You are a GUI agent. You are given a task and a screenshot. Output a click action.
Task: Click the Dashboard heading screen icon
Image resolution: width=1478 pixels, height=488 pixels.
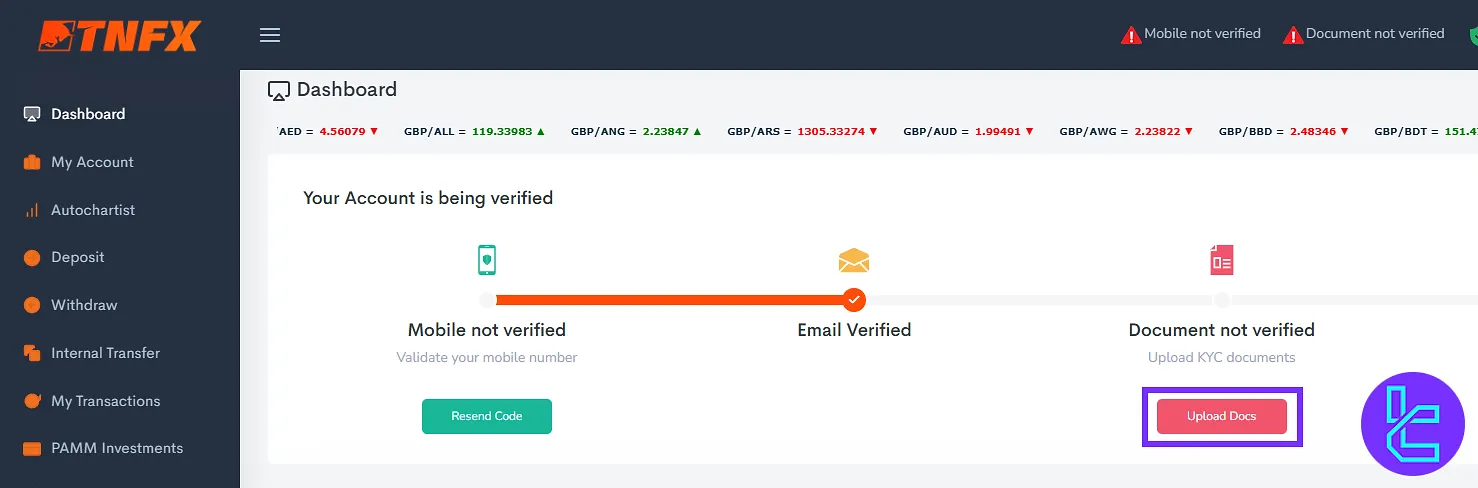click(279, 91)
